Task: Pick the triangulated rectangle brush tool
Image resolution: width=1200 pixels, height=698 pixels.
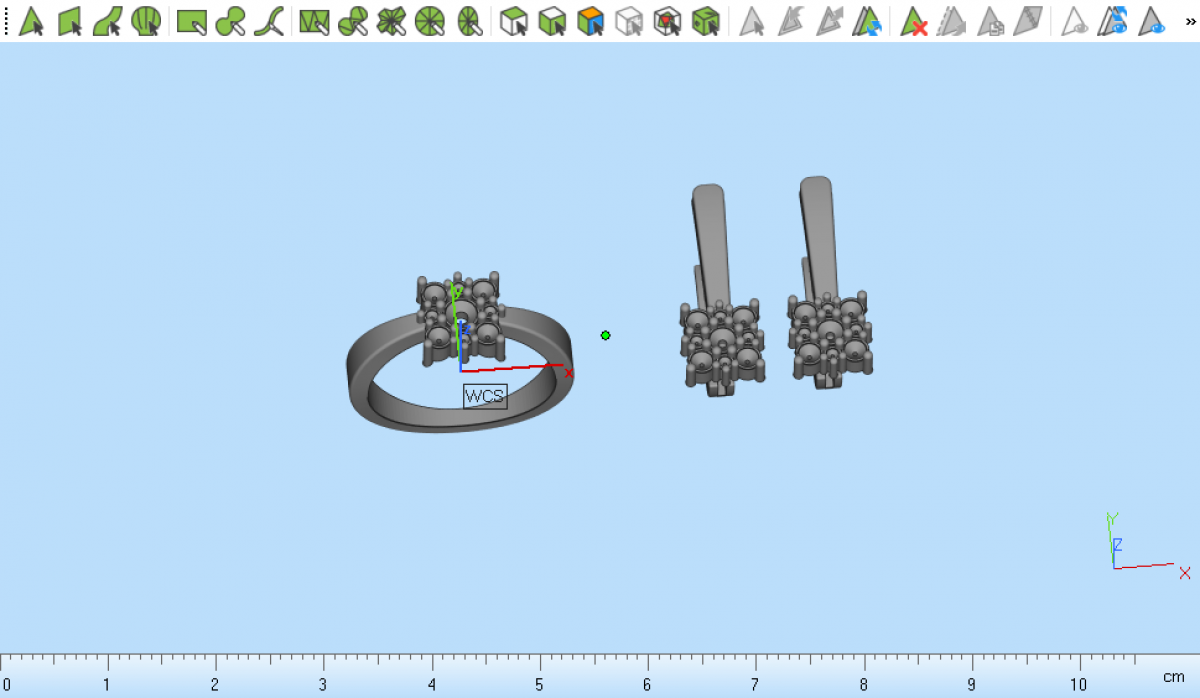Action: click(314, 20)
